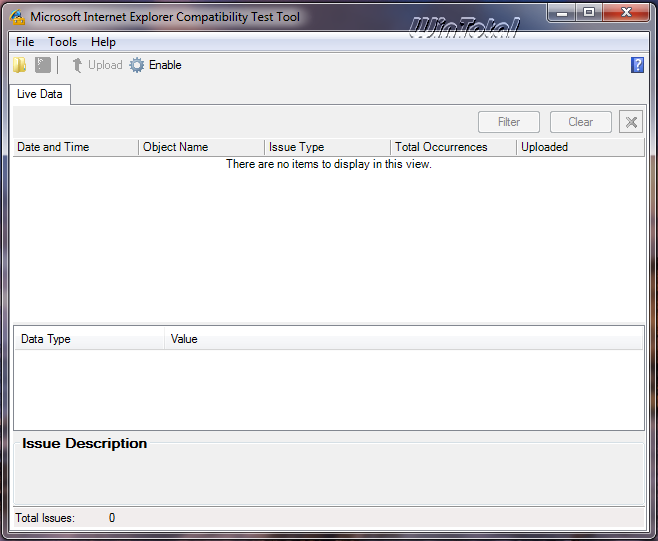
Task: Open the Tools menu
Action: (x=63, y=42)
